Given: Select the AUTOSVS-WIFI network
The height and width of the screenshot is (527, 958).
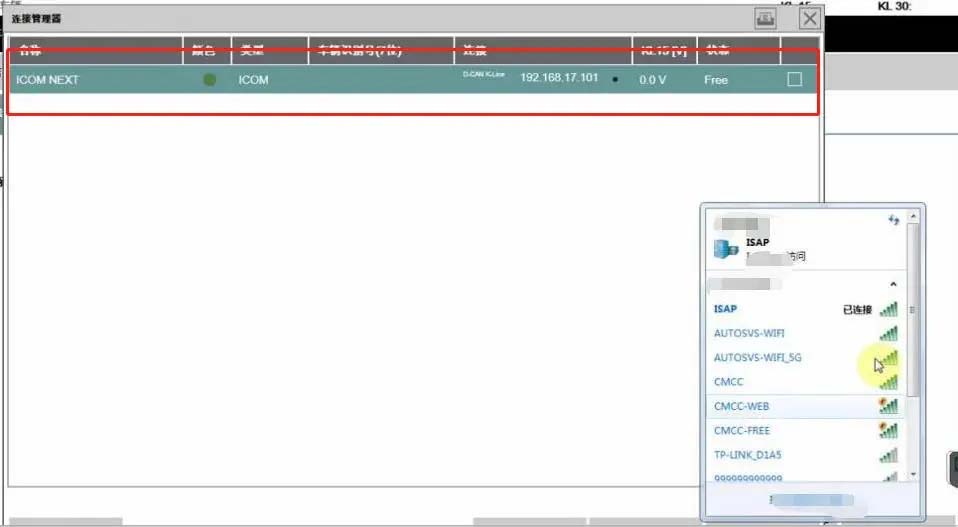Looking at the screenshot, I should click(x=805, y=333).
